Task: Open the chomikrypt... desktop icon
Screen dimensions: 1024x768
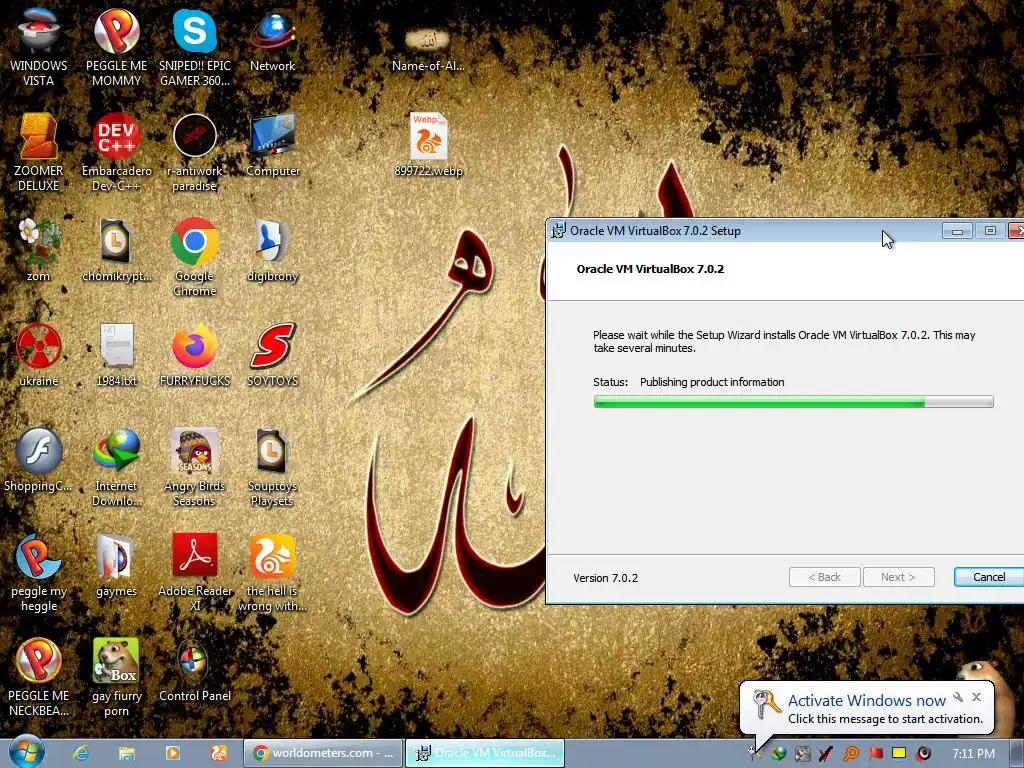Action: [x=116, y=250]
